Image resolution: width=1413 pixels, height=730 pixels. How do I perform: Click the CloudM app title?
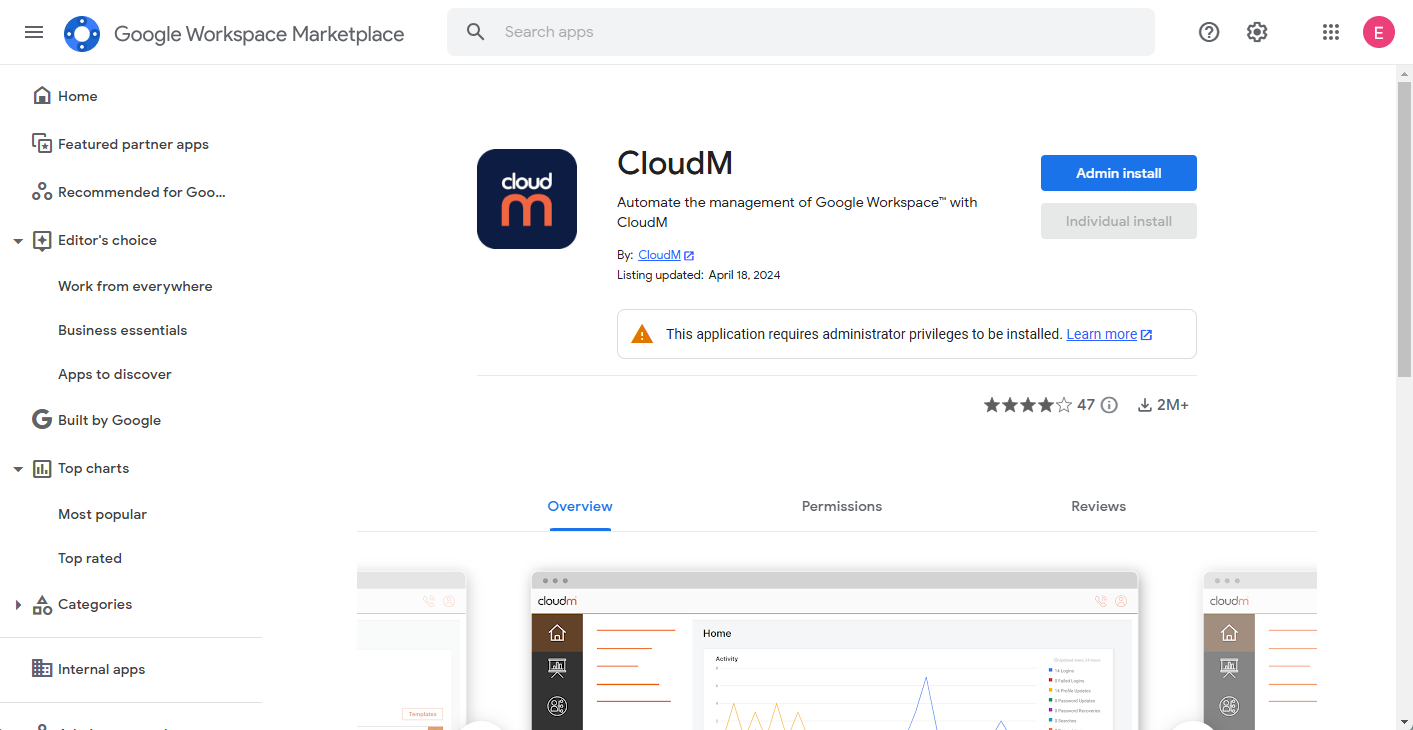coord(675,162)
